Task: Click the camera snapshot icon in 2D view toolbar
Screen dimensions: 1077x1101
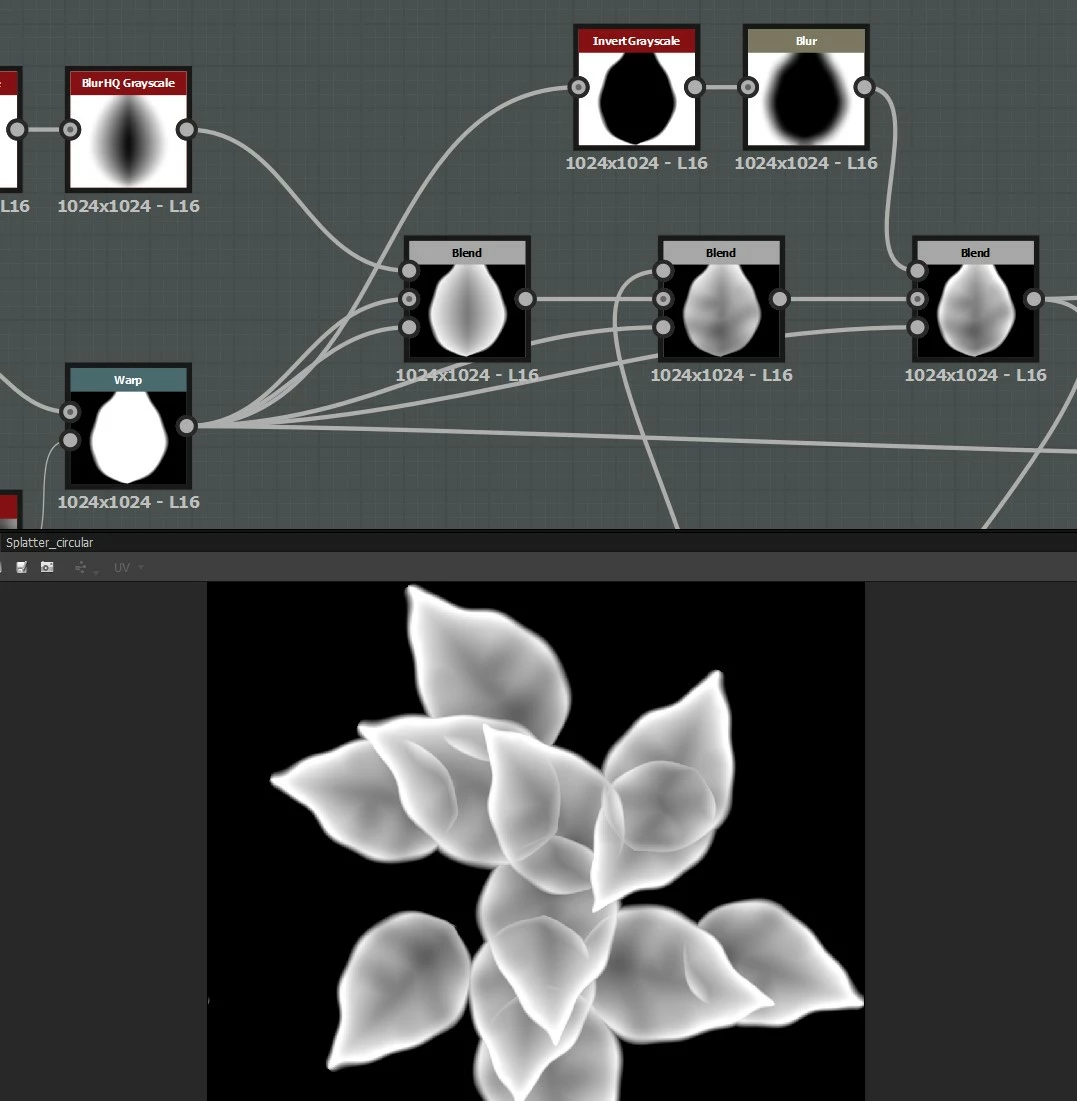Action: [47, 567]
